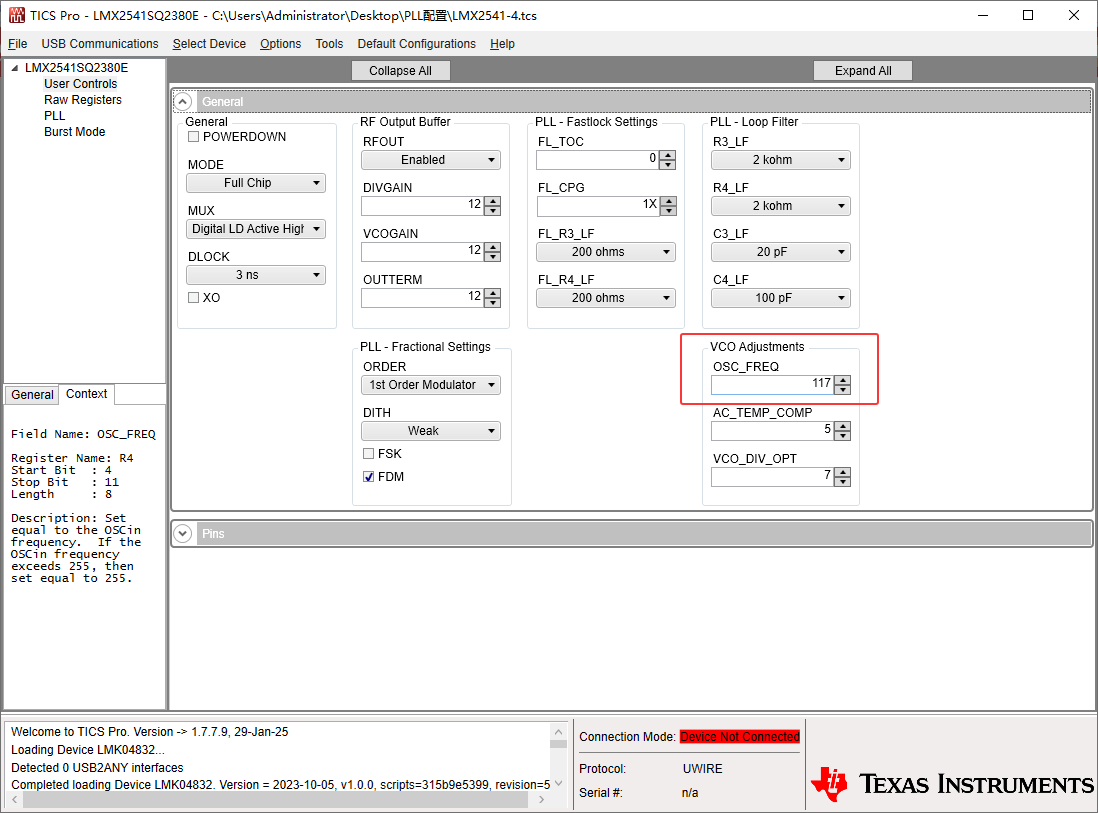
Task: Decrement the OUTTERM value
Action: pyautogui.click(x=493, y=303)
